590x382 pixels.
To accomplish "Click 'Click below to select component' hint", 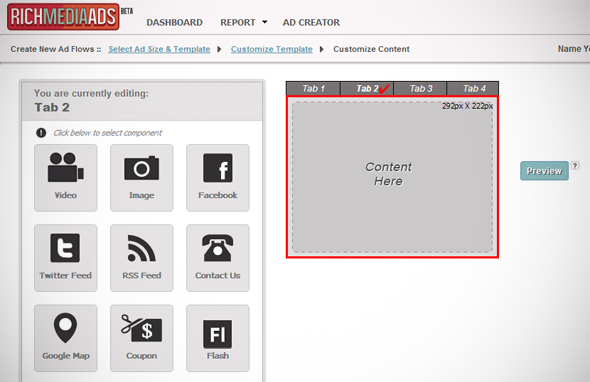I will point(108,133).
